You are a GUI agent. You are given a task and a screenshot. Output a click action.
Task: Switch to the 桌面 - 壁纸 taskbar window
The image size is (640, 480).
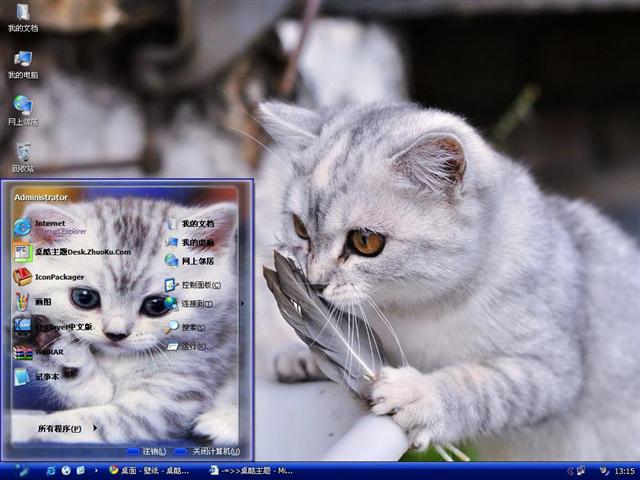pos(149,471)
